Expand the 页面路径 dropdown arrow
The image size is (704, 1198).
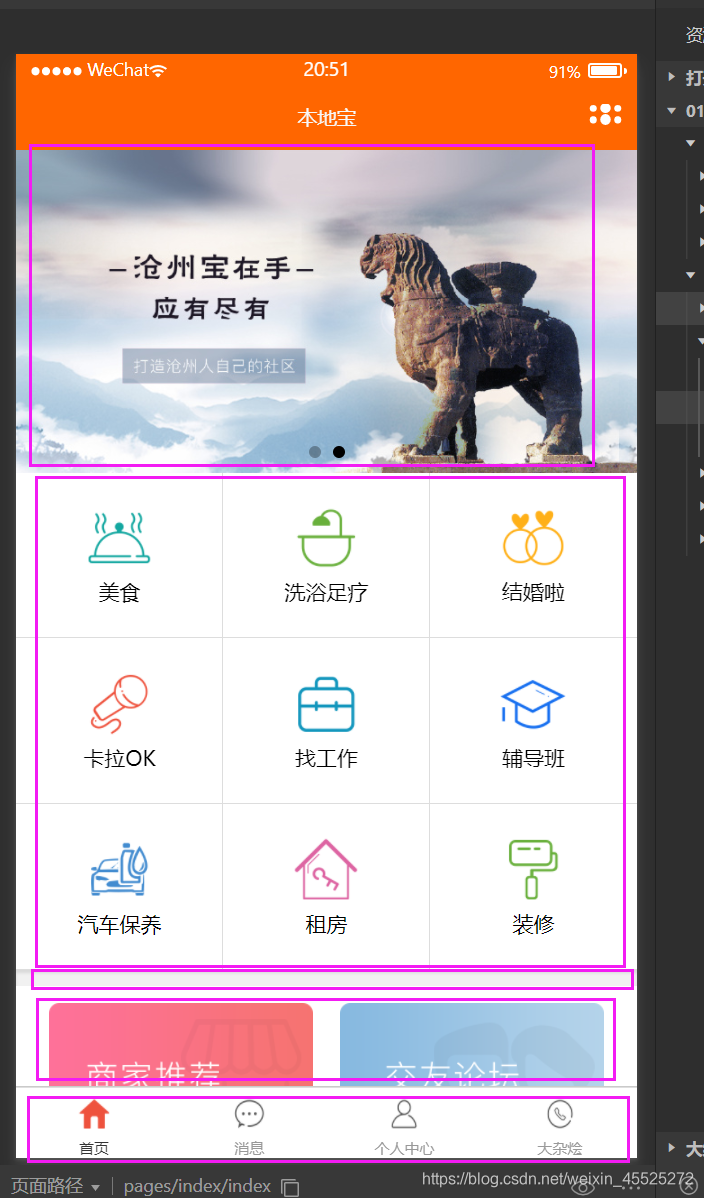(x=96, y=1187)
